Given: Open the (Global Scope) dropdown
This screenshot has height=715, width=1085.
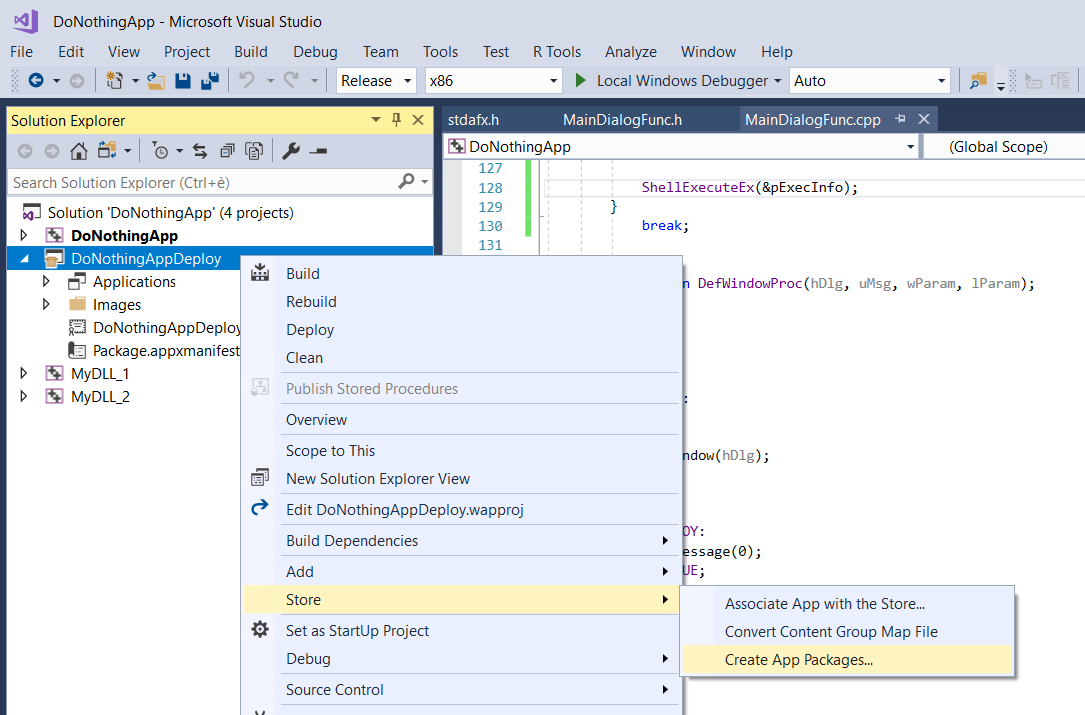Looking at the screenshot, I should coord(1004,147).
